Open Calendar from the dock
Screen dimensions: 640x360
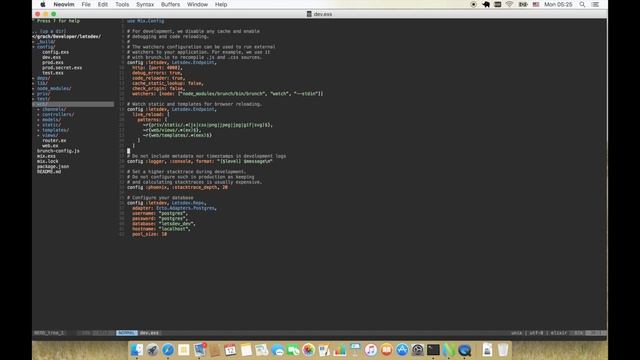(230, 350)
